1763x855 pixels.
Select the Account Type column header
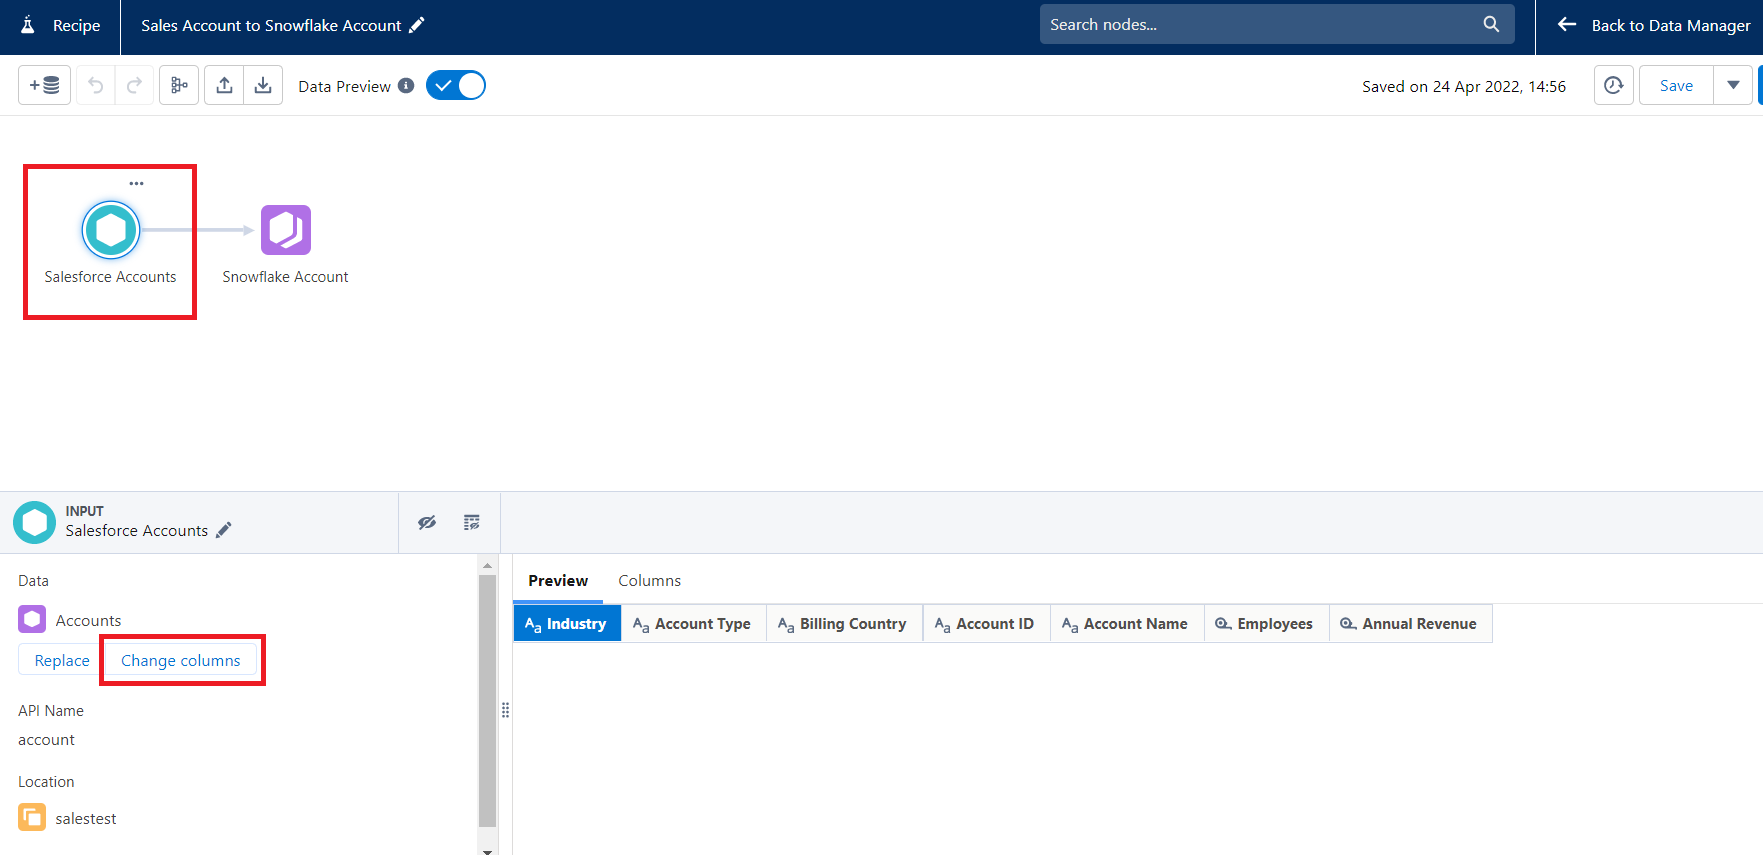pos(693,624)
